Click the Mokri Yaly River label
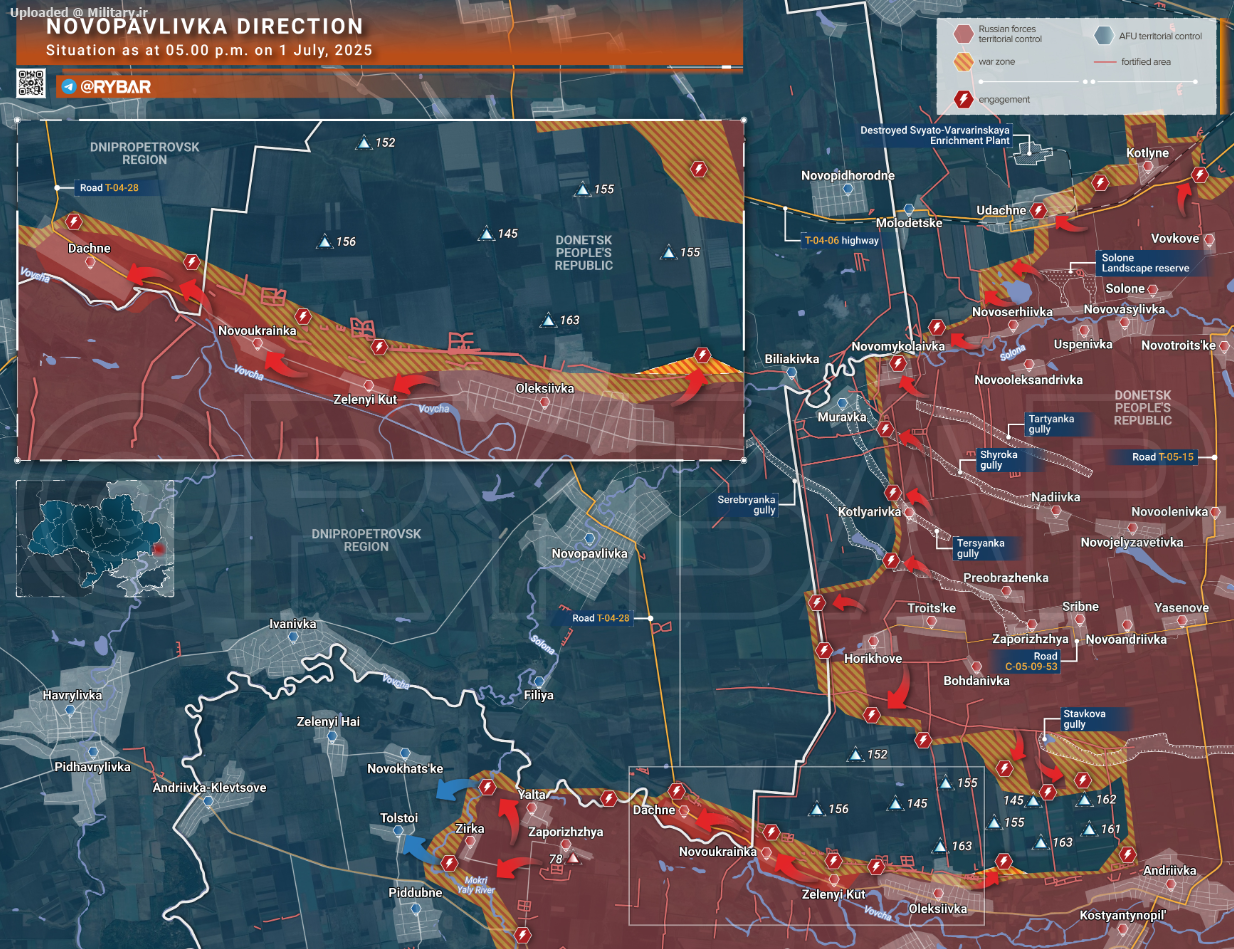 (476, 884)
